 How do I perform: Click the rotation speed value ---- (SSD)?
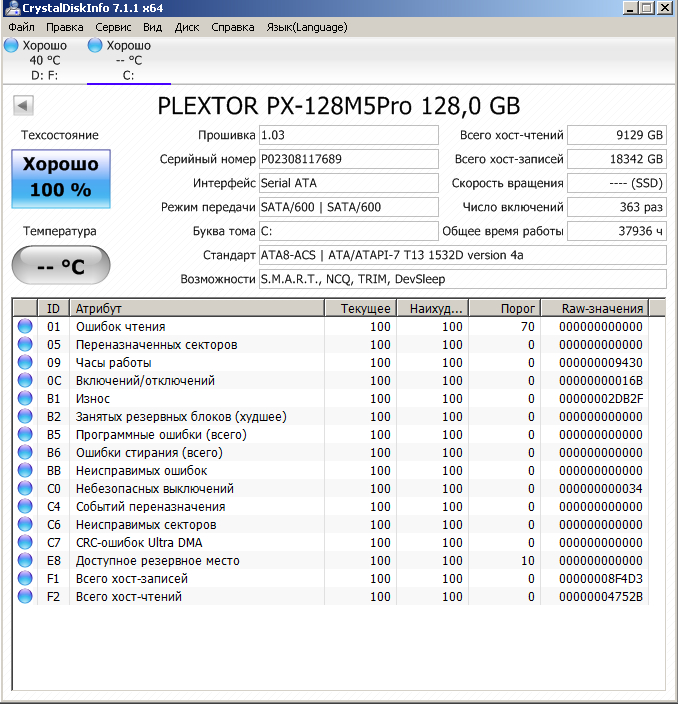(x=617, y=183)
